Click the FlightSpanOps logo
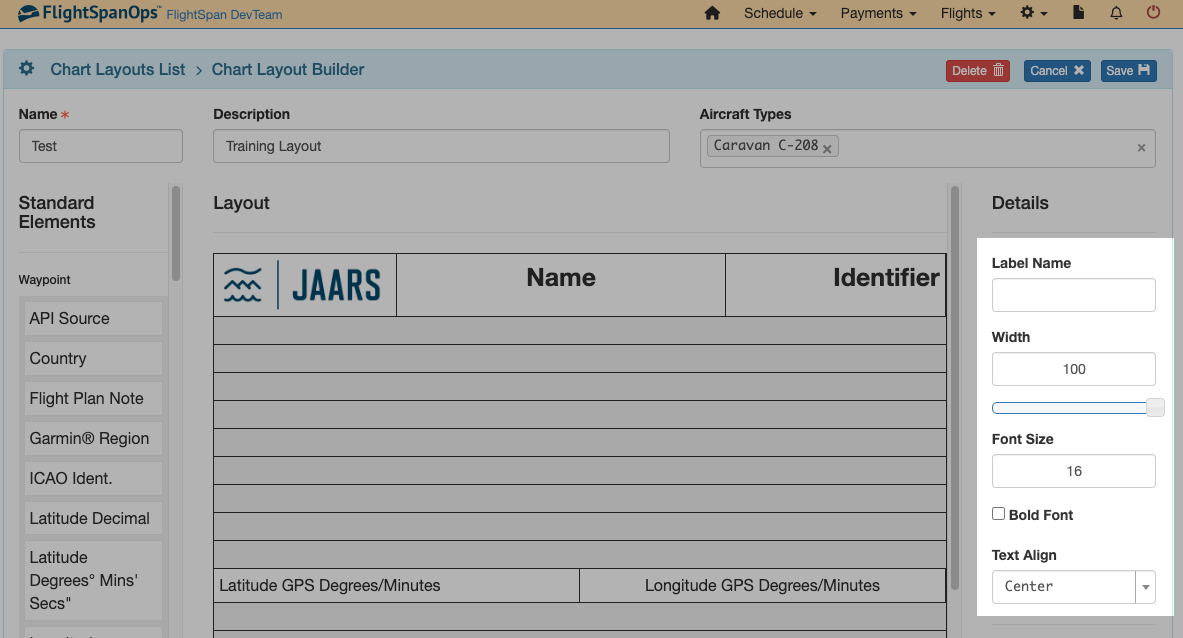The image size is (1183, 638). (x=88, y=14)
